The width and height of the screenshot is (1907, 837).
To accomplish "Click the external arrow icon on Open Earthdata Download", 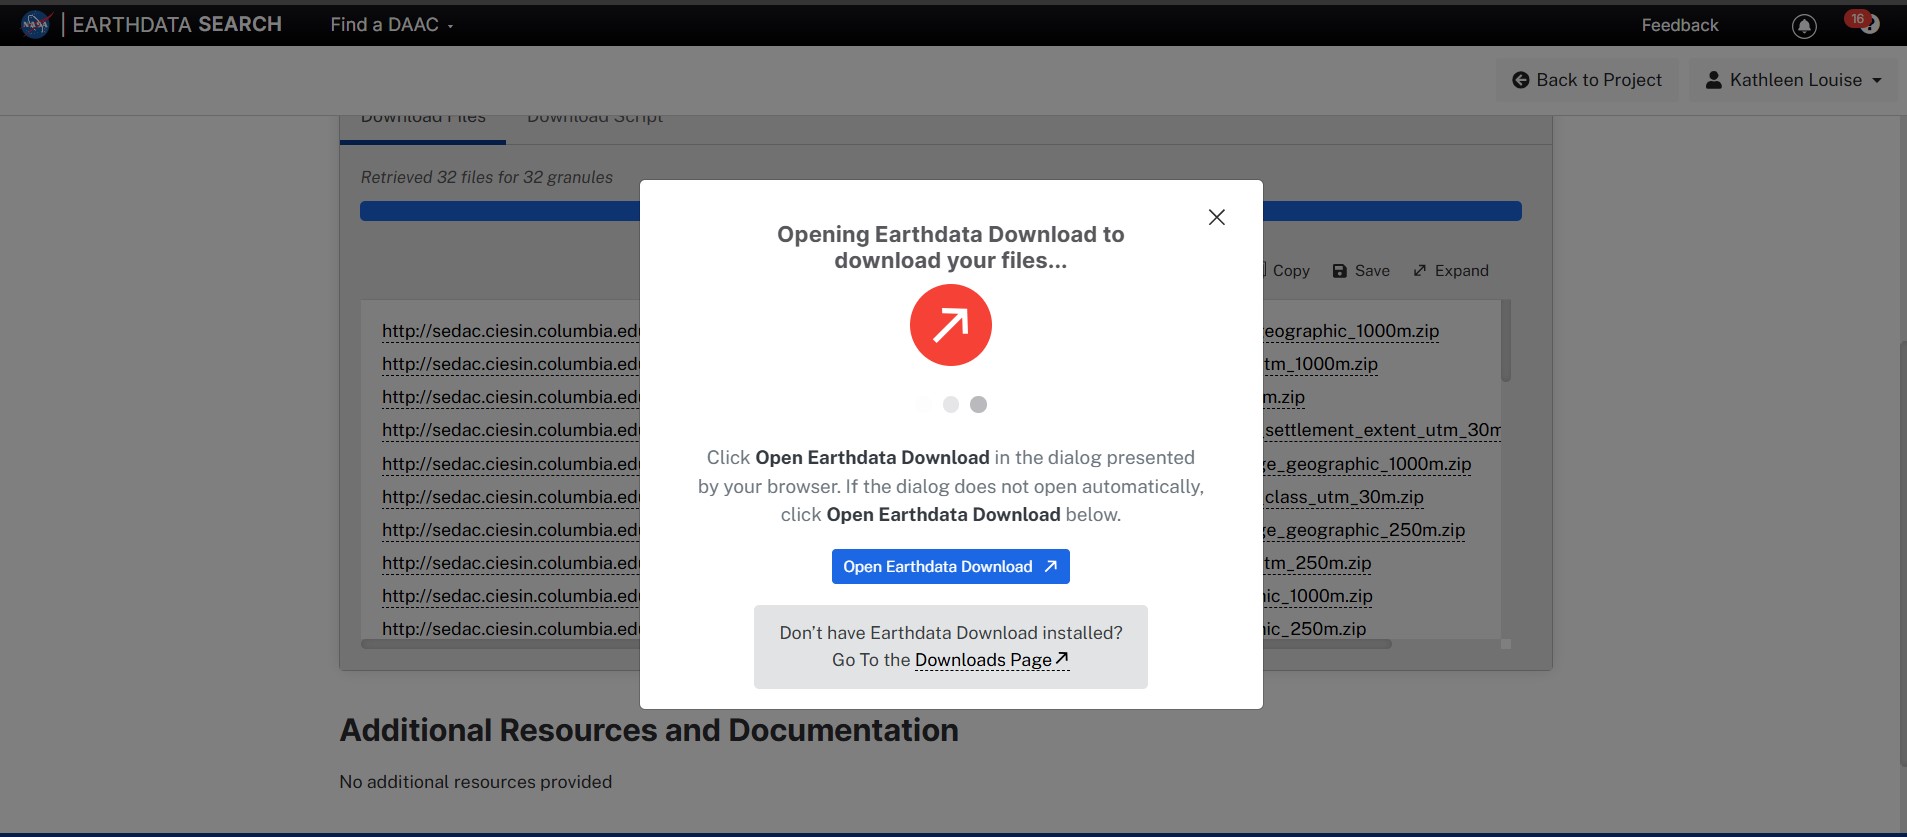I will (x=1050, y=566).
